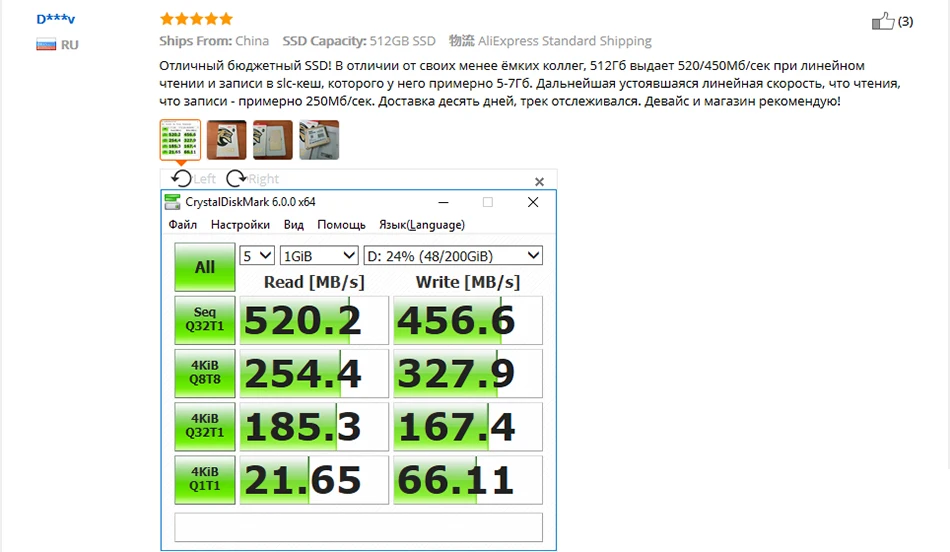
Task: Click the reviewer name D***v
Action: 56,19
